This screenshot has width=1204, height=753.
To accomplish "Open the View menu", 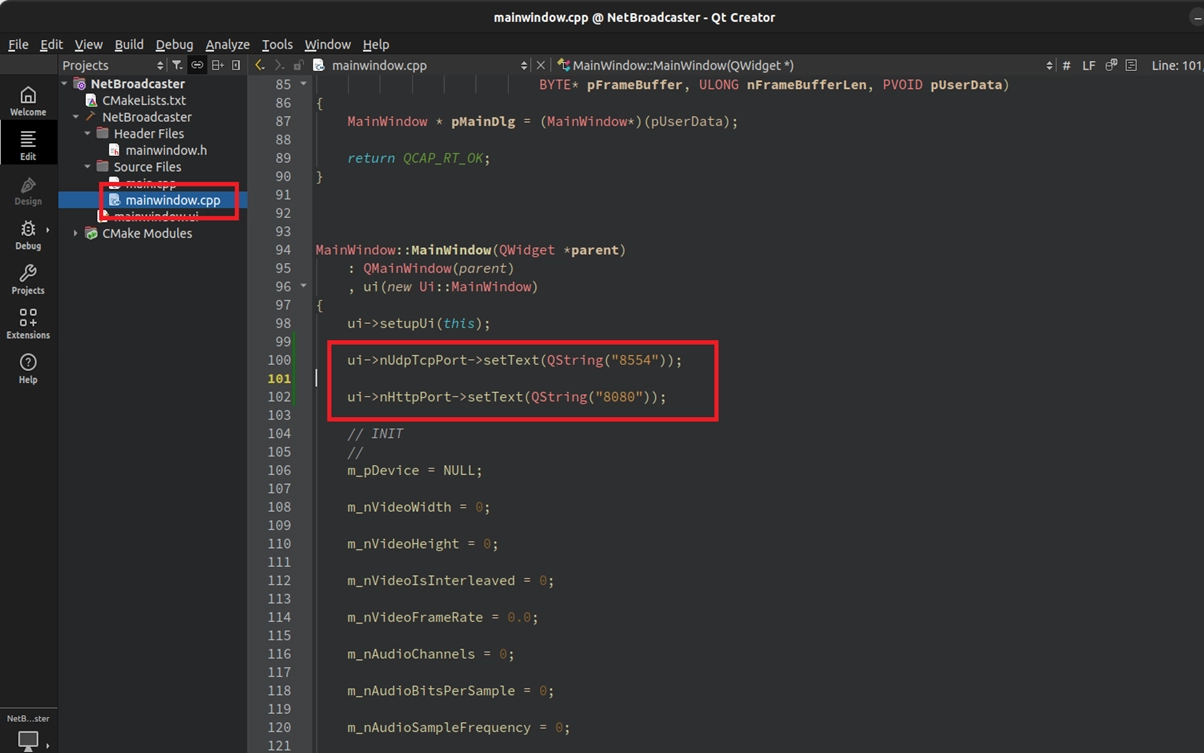I will [x=88, y=44].
